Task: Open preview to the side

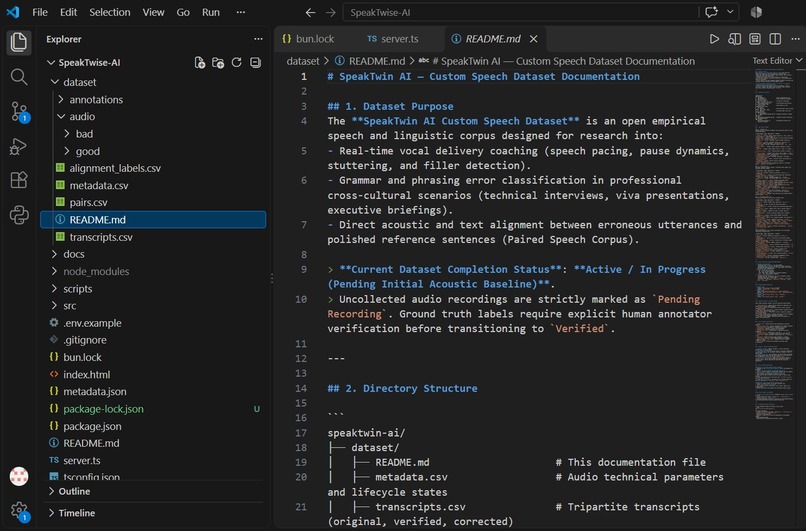Action: tap(735, 39)
